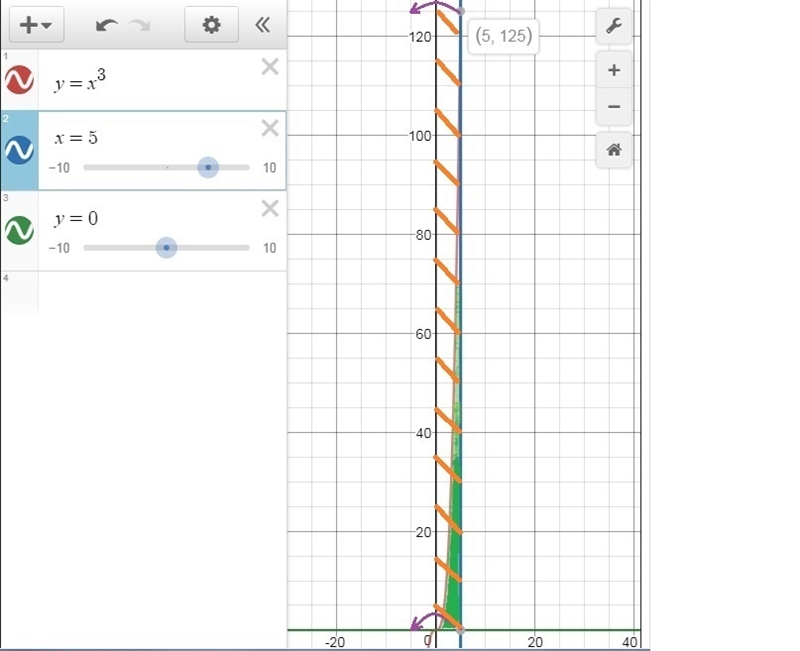Viewport: 800px width, 651px height.
Task: Undo the last action
Action: click(107, 24)
